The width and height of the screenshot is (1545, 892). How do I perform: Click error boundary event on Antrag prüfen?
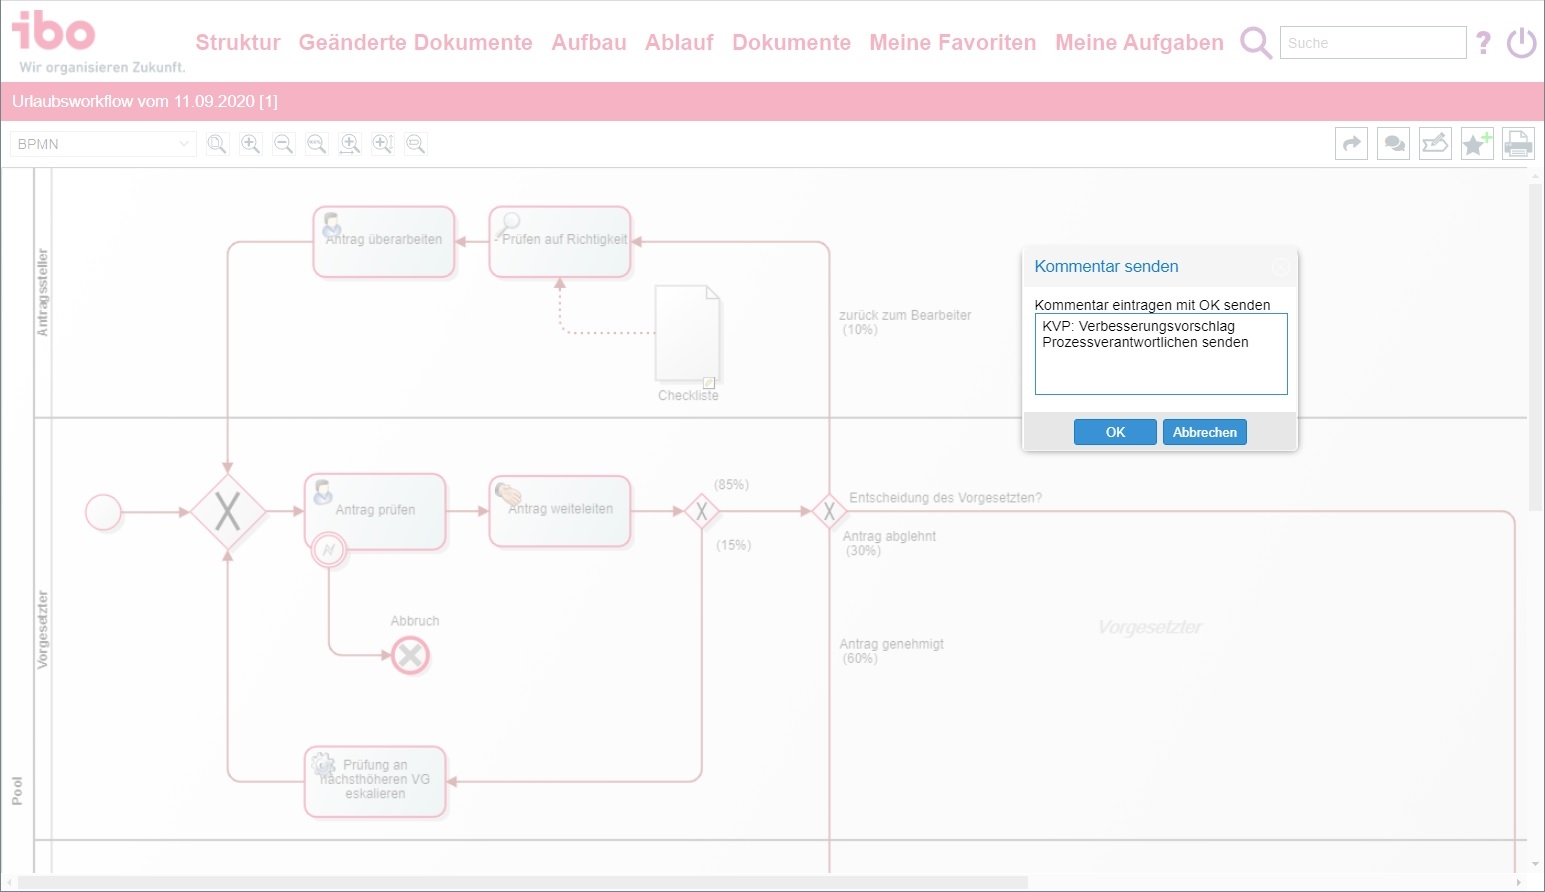pos(329,550)
